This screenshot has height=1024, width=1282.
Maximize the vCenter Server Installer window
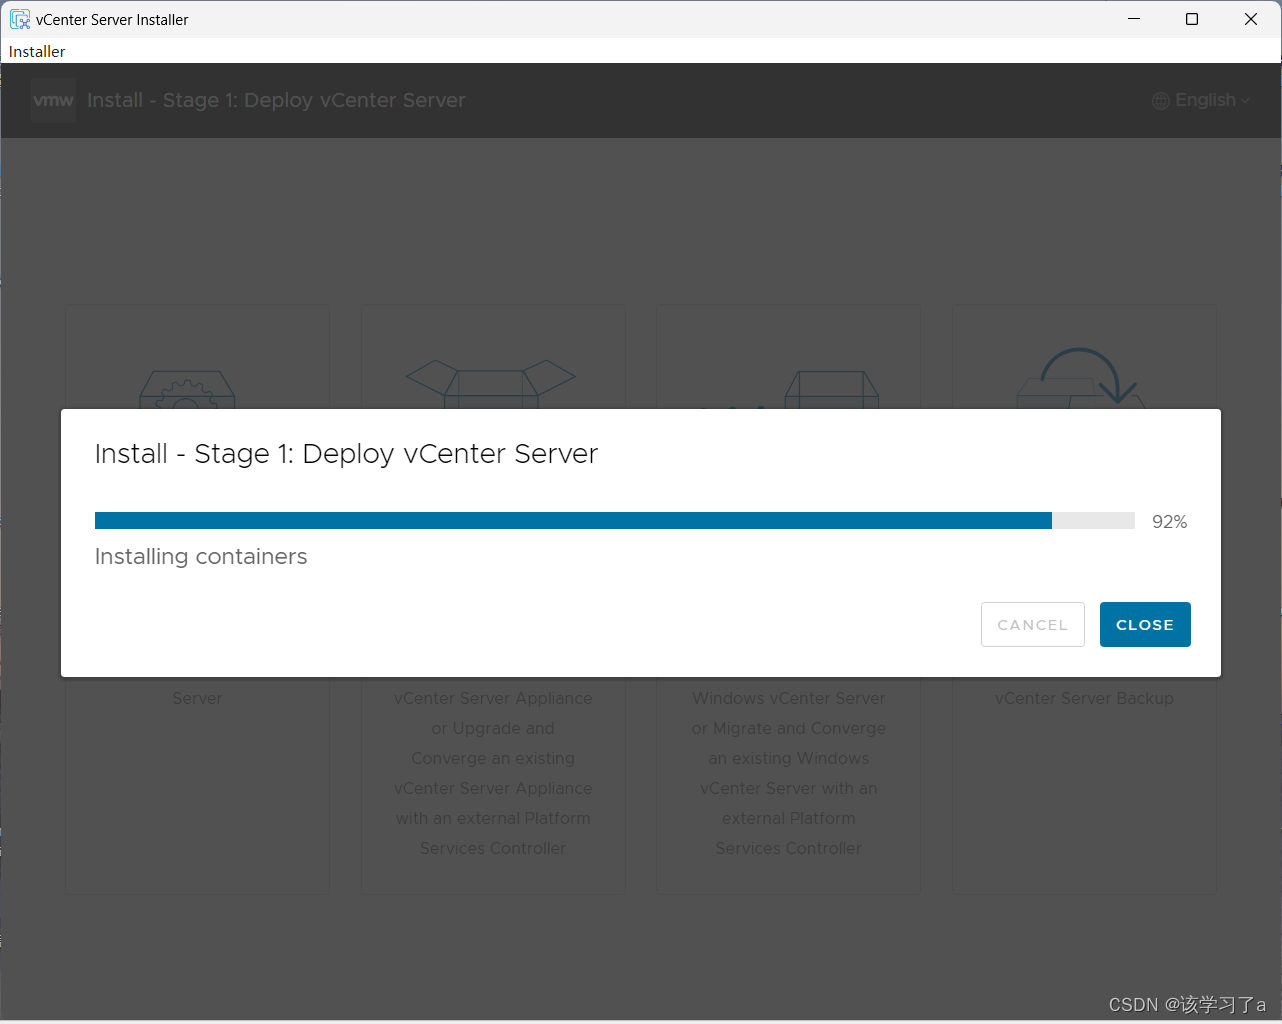[x=1192, y=19]
